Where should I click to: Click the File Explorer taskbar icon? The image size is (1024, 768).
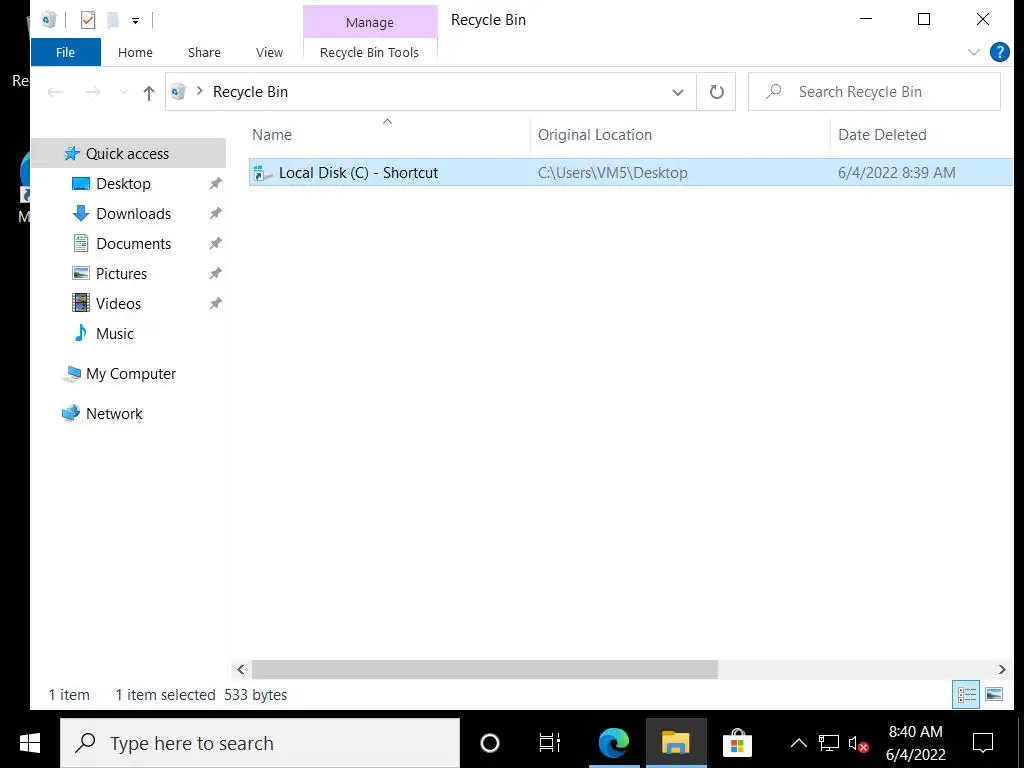(675, 743)
